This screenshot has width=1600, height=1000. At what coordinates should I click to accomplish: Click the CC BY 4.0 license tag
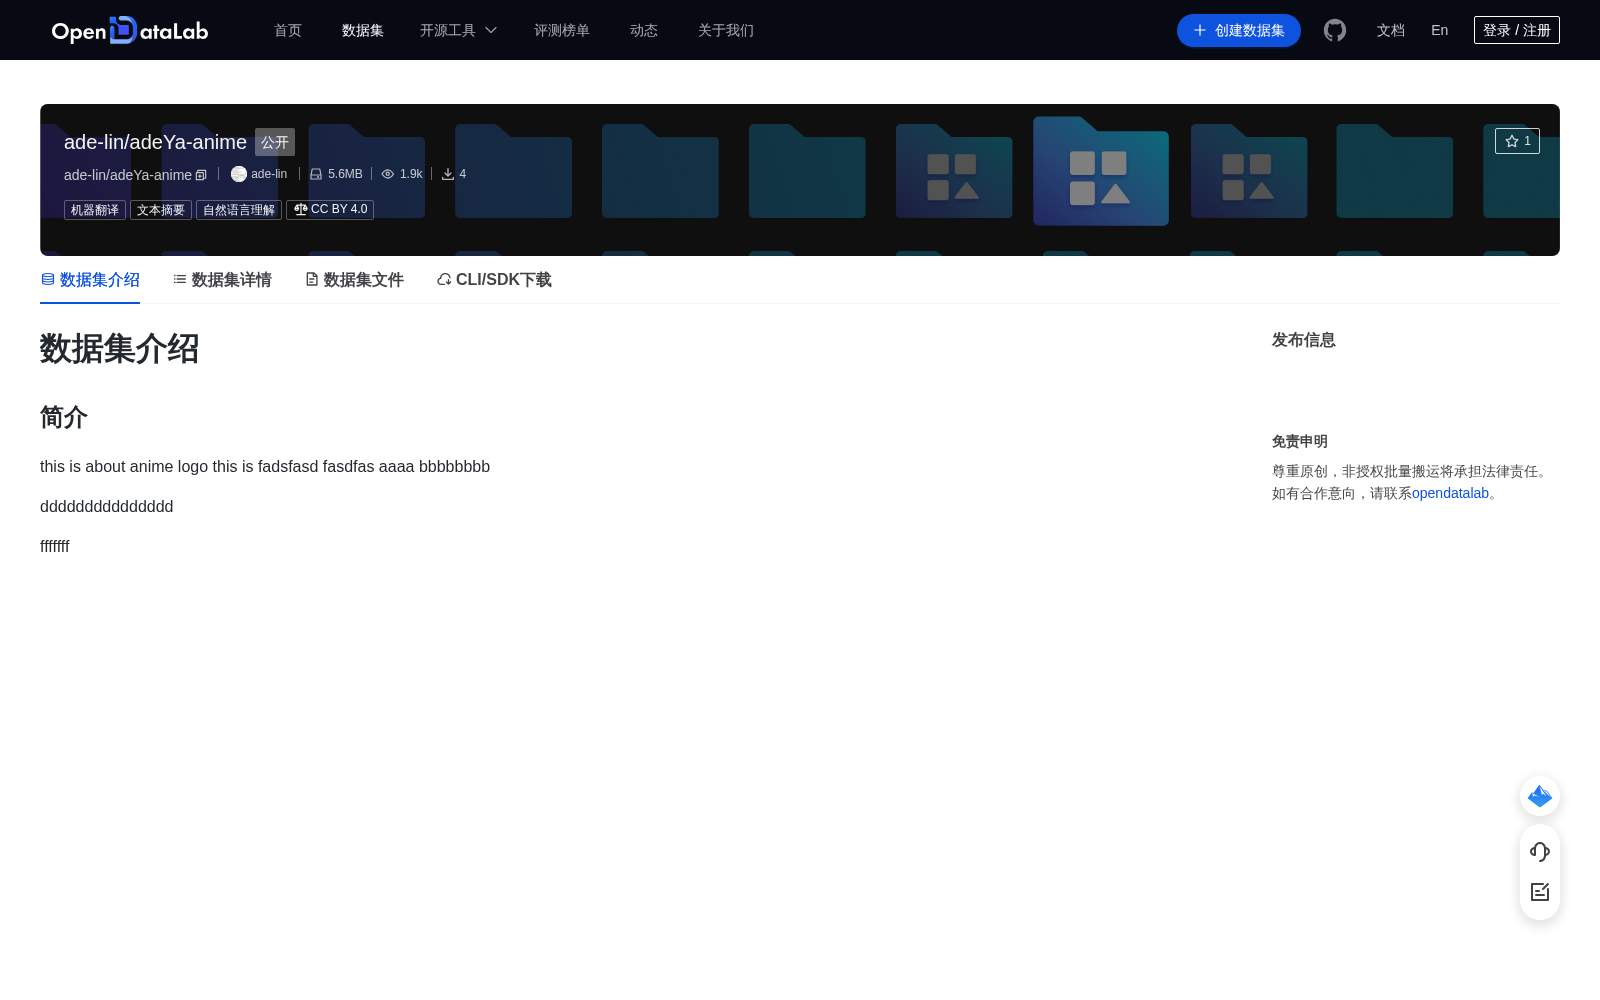(x=330, y=210)
